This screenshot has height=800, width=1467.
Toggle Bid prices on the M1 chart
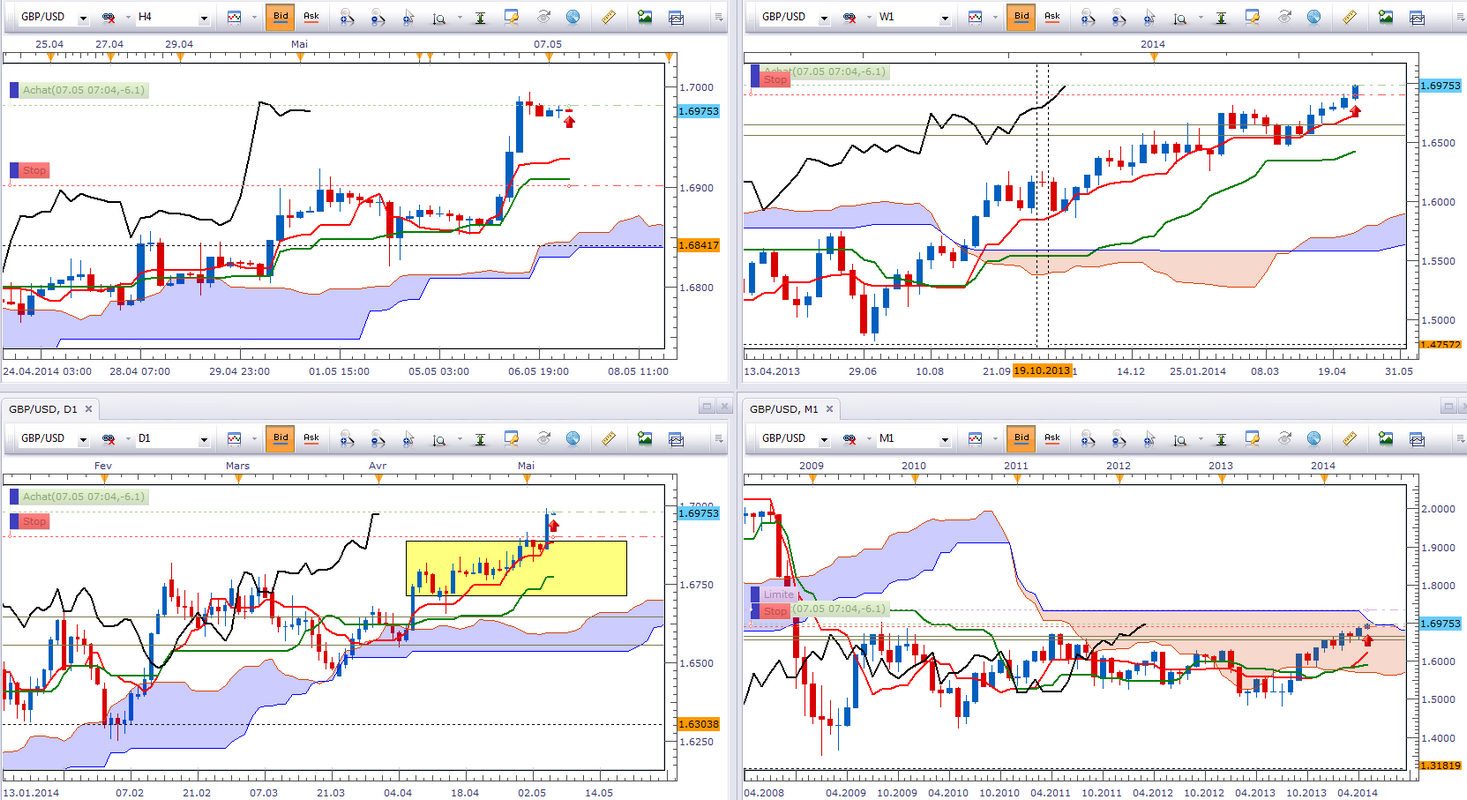[x=1020, y=438]
